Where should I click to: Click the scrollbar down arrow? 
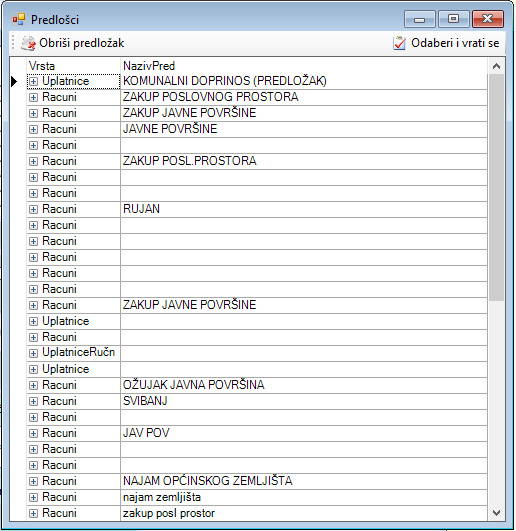pyautogui.click(x=496, y=513)
